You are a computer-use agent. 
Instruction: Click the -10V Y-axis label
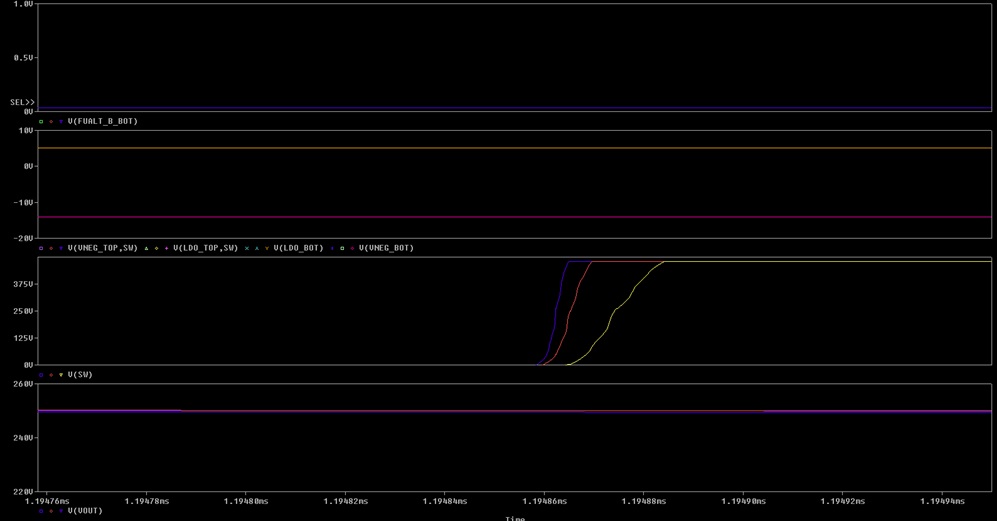point(23,203)
